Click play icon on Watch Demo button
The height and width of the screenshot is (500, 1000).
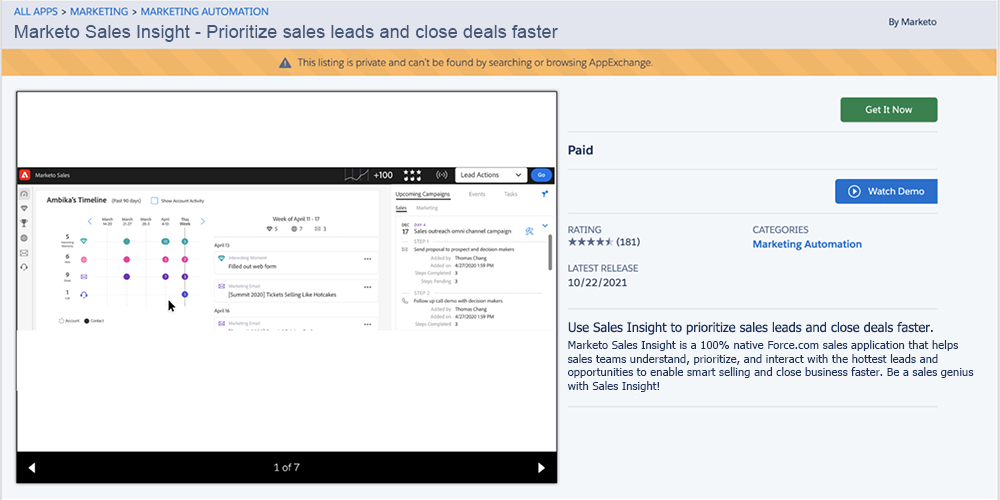click(x=854, y=191)
